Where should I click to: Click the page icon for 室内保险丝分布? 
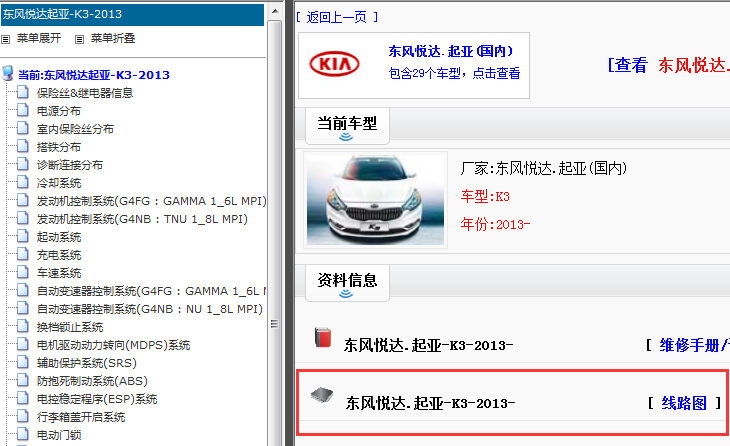23,128
